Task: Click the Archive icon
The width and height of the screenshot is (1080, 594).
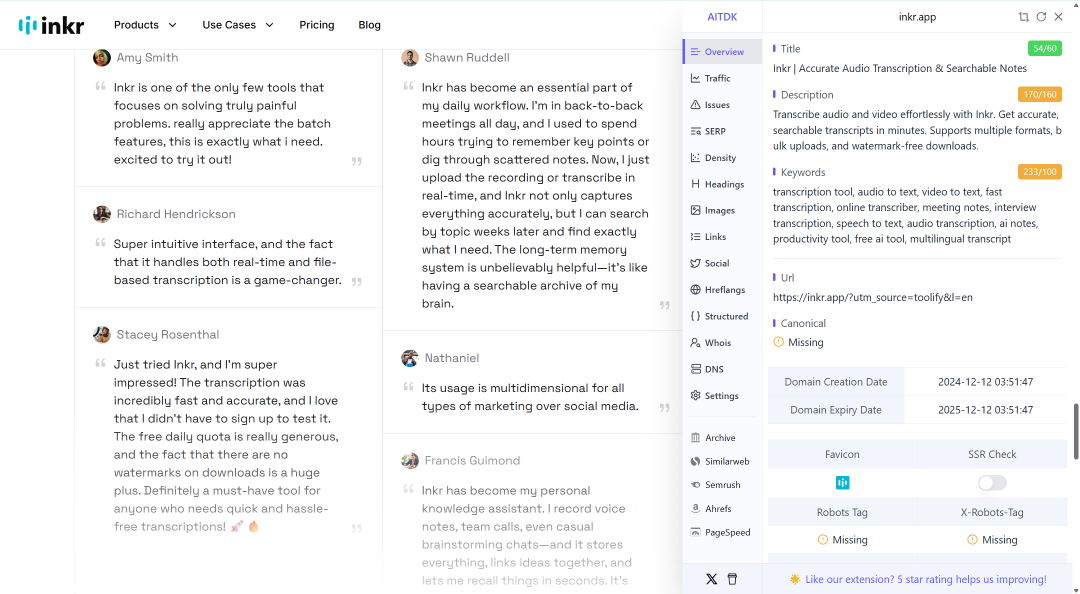Action: [696, 438]
